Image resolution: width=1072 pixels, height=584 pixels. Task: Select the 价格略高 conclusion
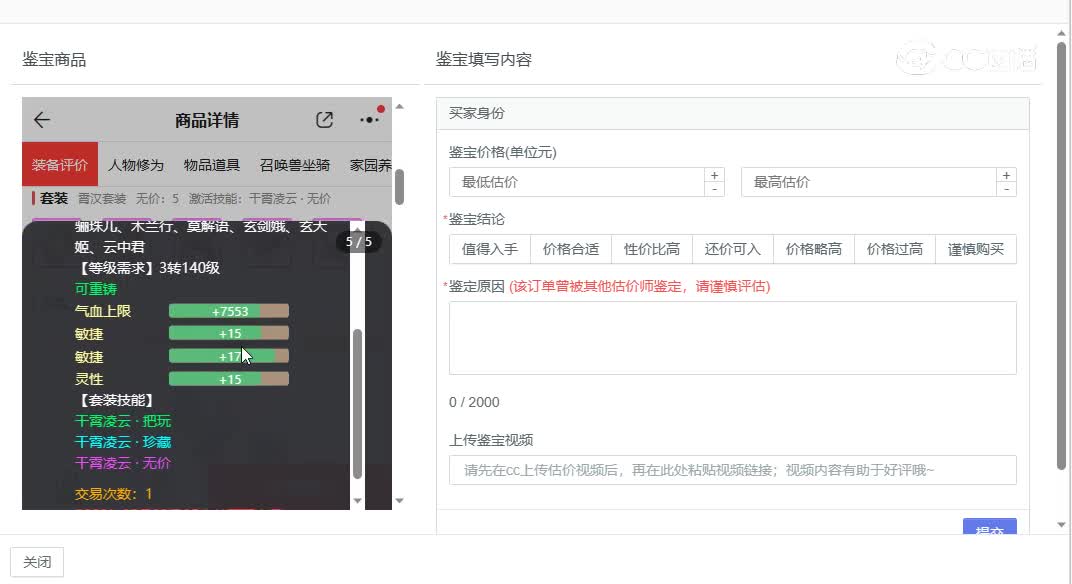click(814, 250)
